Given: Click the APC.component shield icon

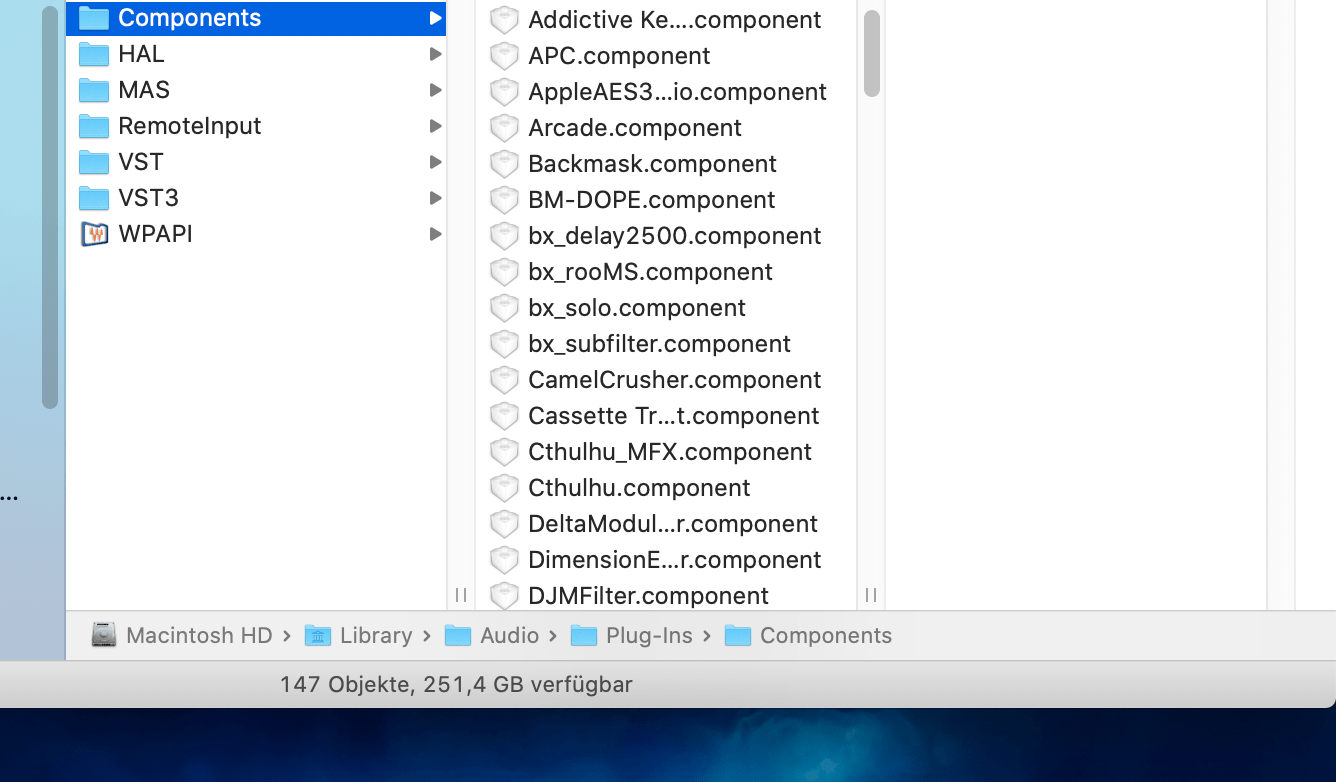Looking at the screenshot, I should [504, 56].
